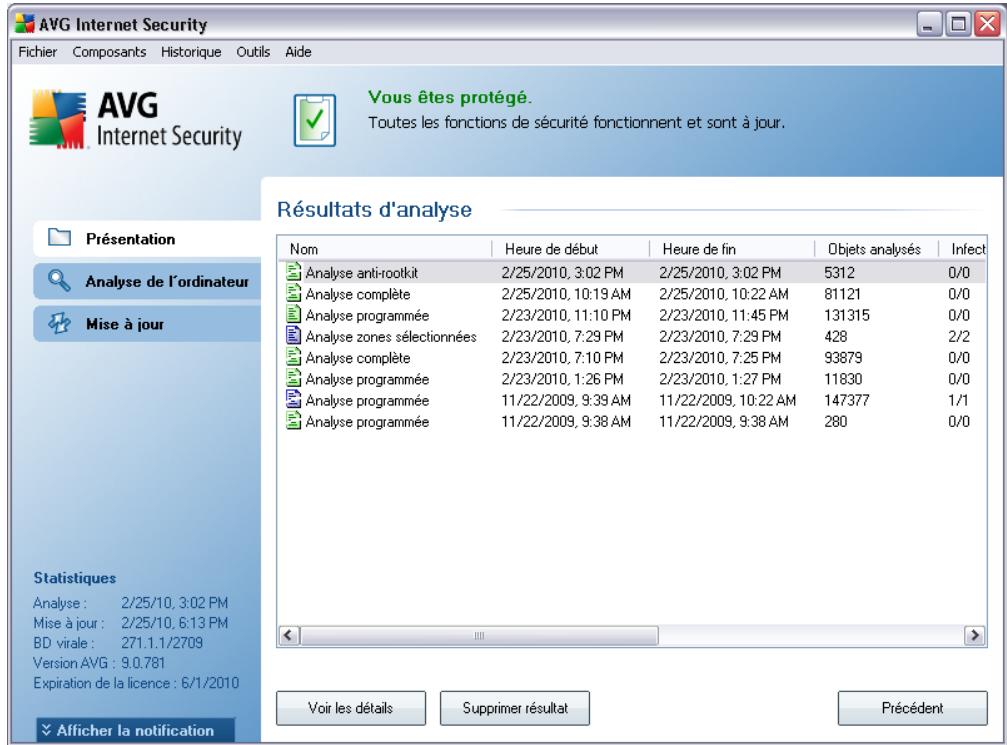1007x745 pixels.
Task: Click the Vous êtes protégé status text
Action: click(450, 98)
